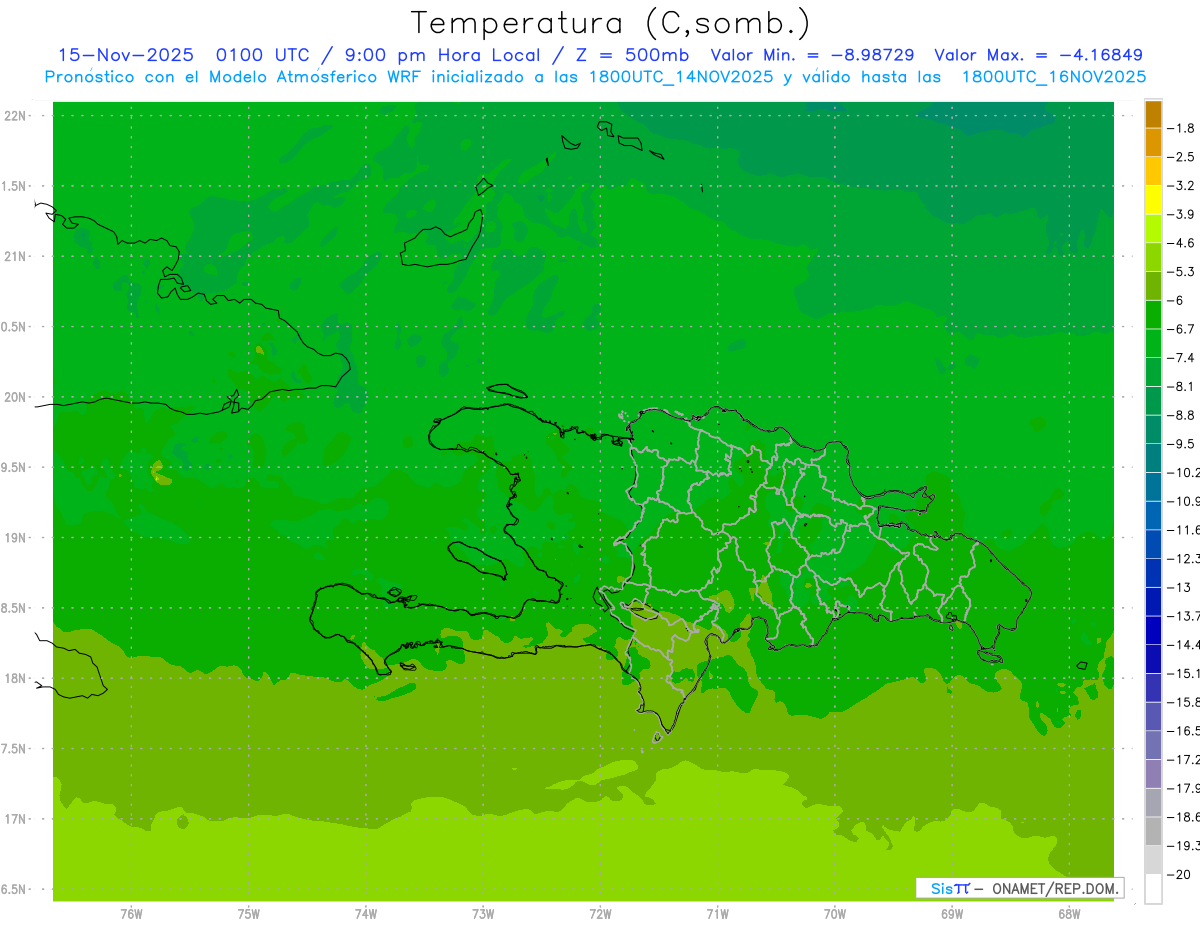Pick the purple legend swatch between -17.2 and -17.9
This screenshot has height=927, width=1200.
tap(1153, 774)
